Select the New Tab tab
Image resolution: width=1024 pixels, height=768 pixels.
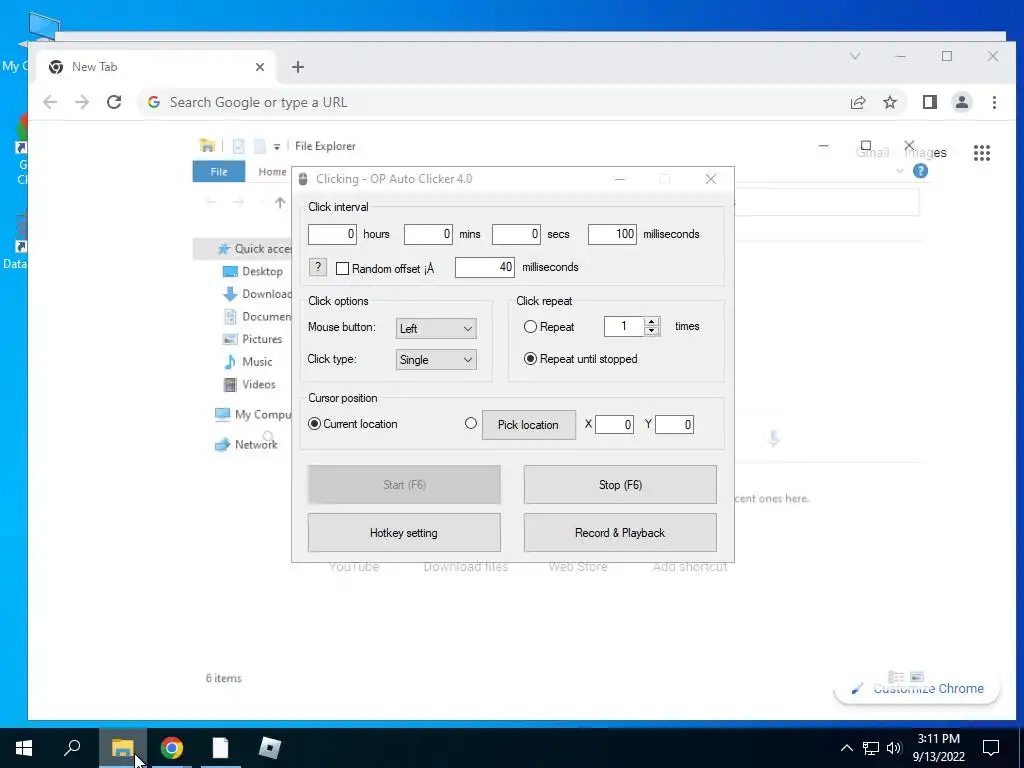pos(155,67)
